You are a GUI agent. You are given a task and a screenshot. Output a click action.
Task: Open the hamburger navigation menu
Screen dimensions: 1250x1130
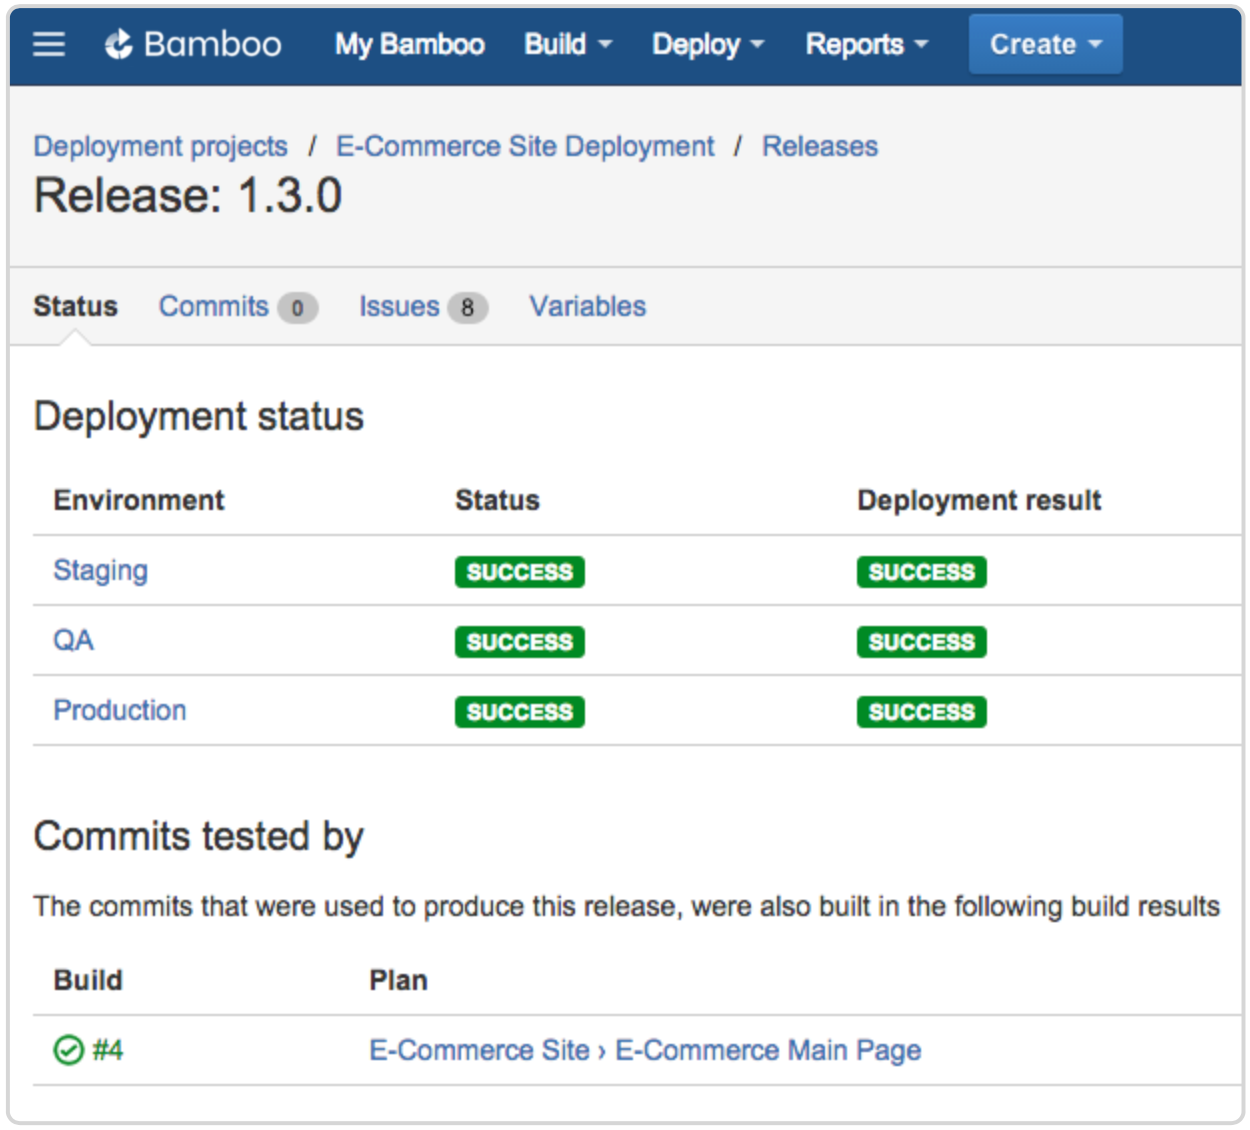click(x=48, y=44)
